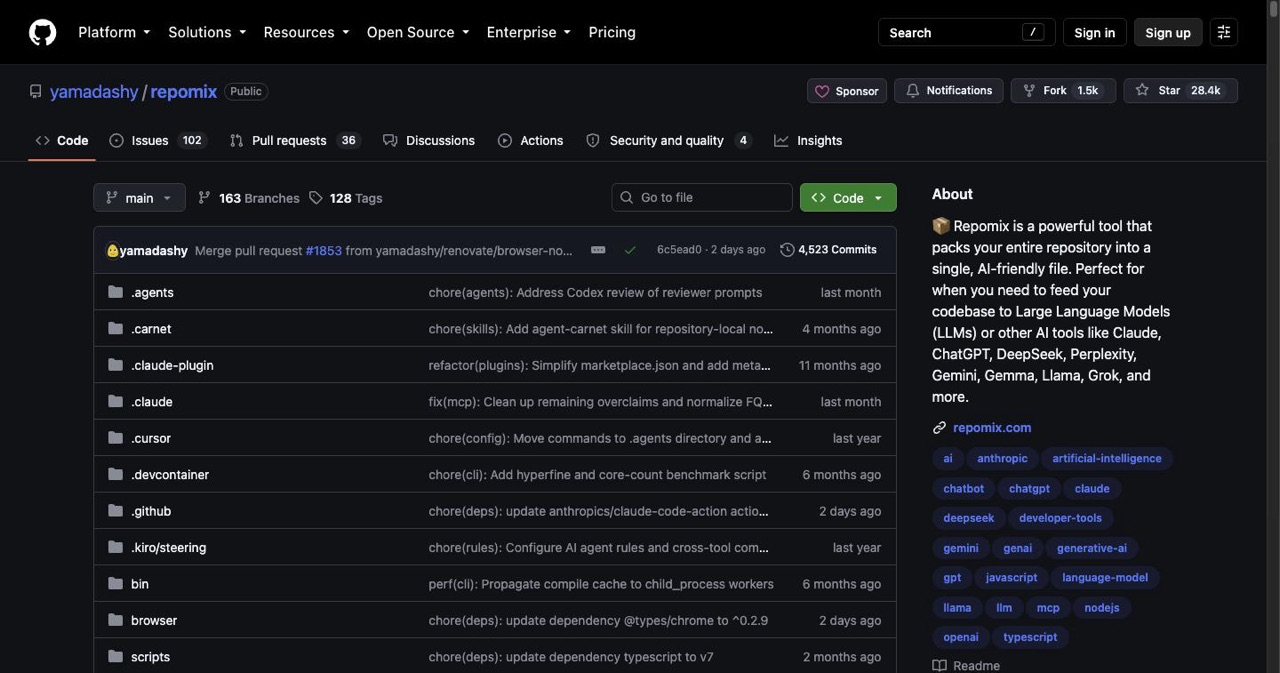Screen dimensions: 1280x673
Task: Click the yamadashy avatar in commit row
Action: click(113, 251)
